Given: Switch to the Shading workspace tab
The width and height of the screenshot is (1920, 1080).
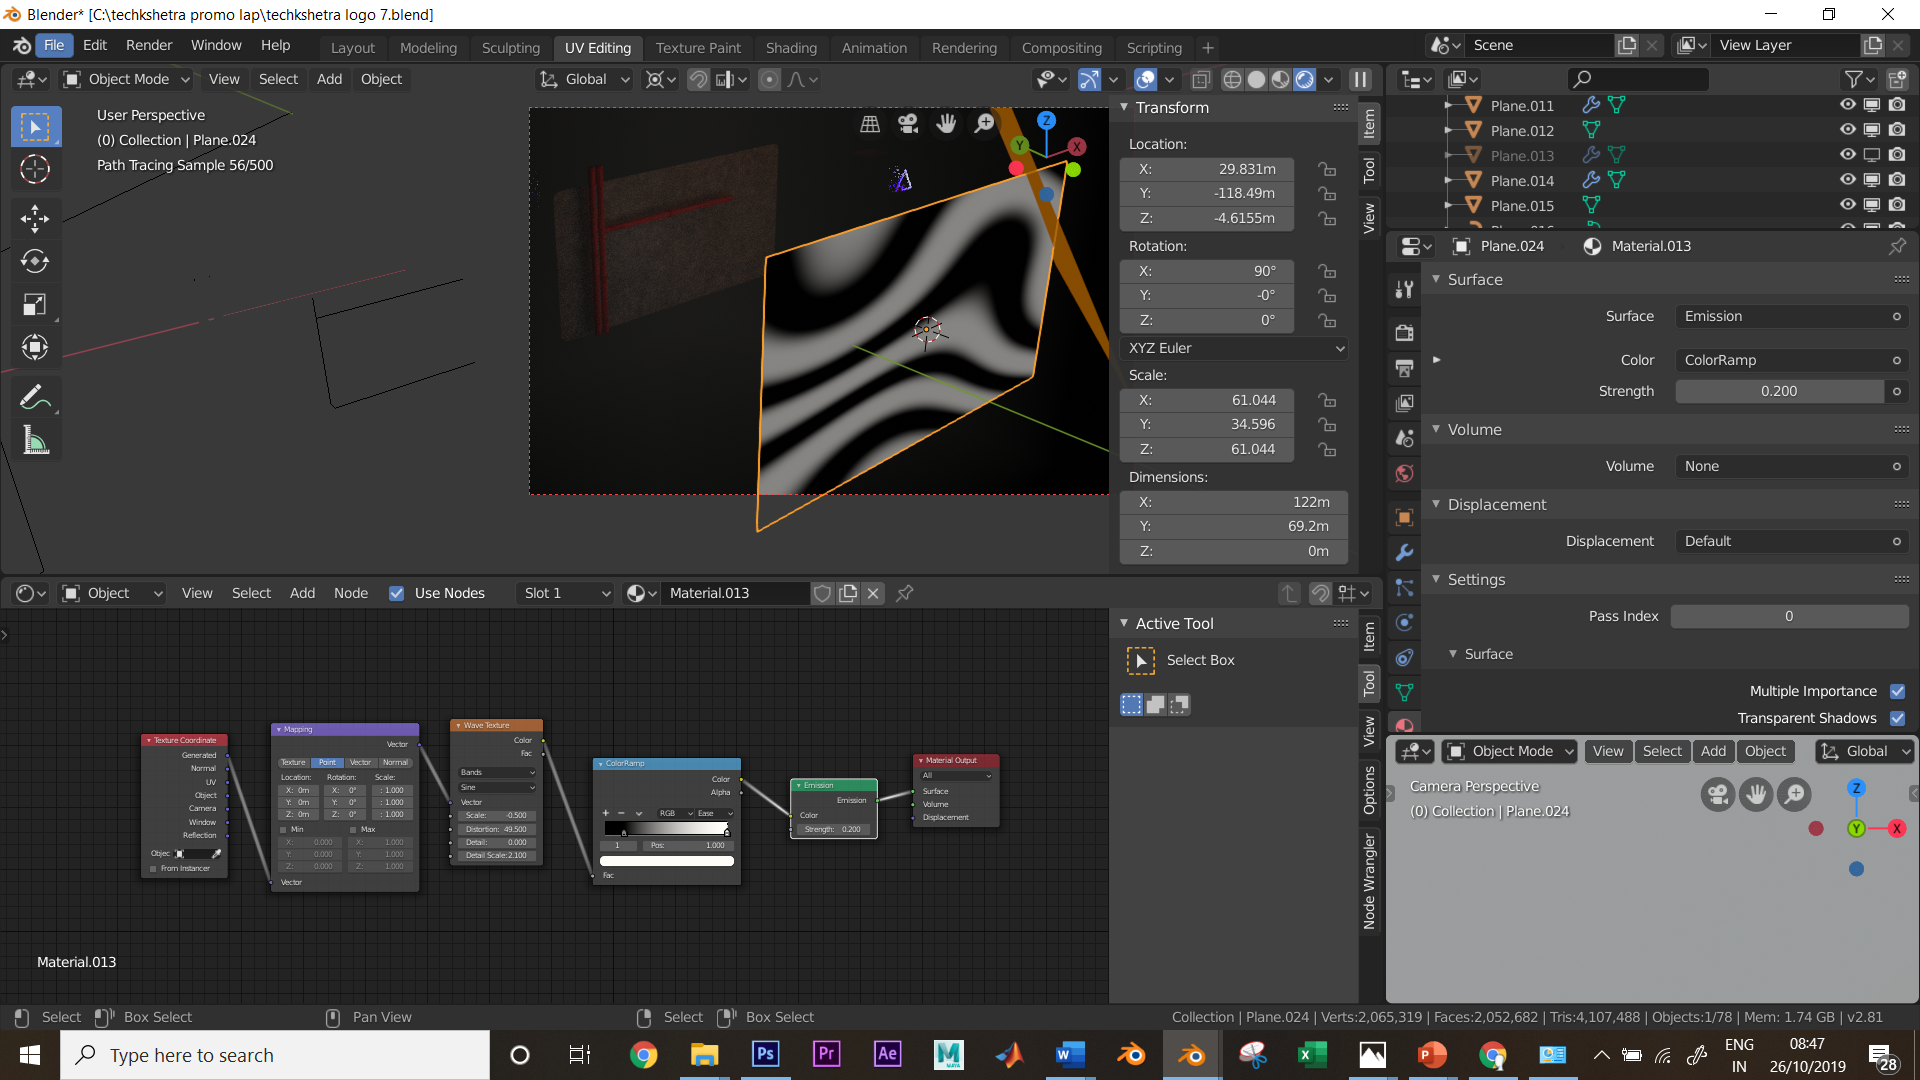Looking at the screenshot, I should click(x=791, y=47).
